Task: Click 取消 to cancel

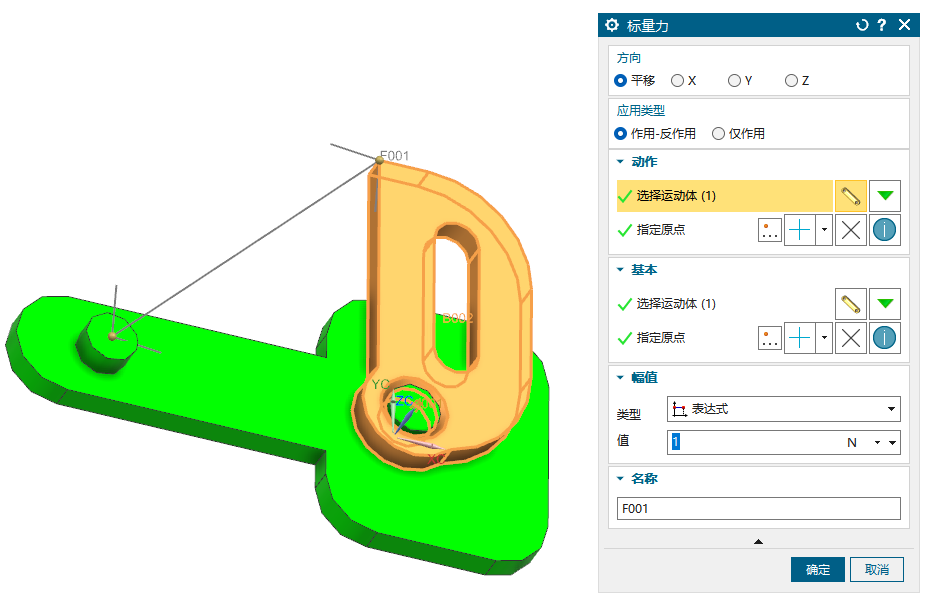Action: pos(877,569)
